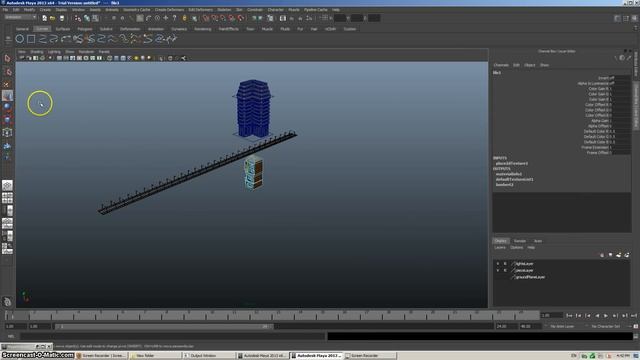Image resolution: width=640 pixels, height=360 pixels.
Task: Select the lambert2 output node
Action: coord(504,184)
